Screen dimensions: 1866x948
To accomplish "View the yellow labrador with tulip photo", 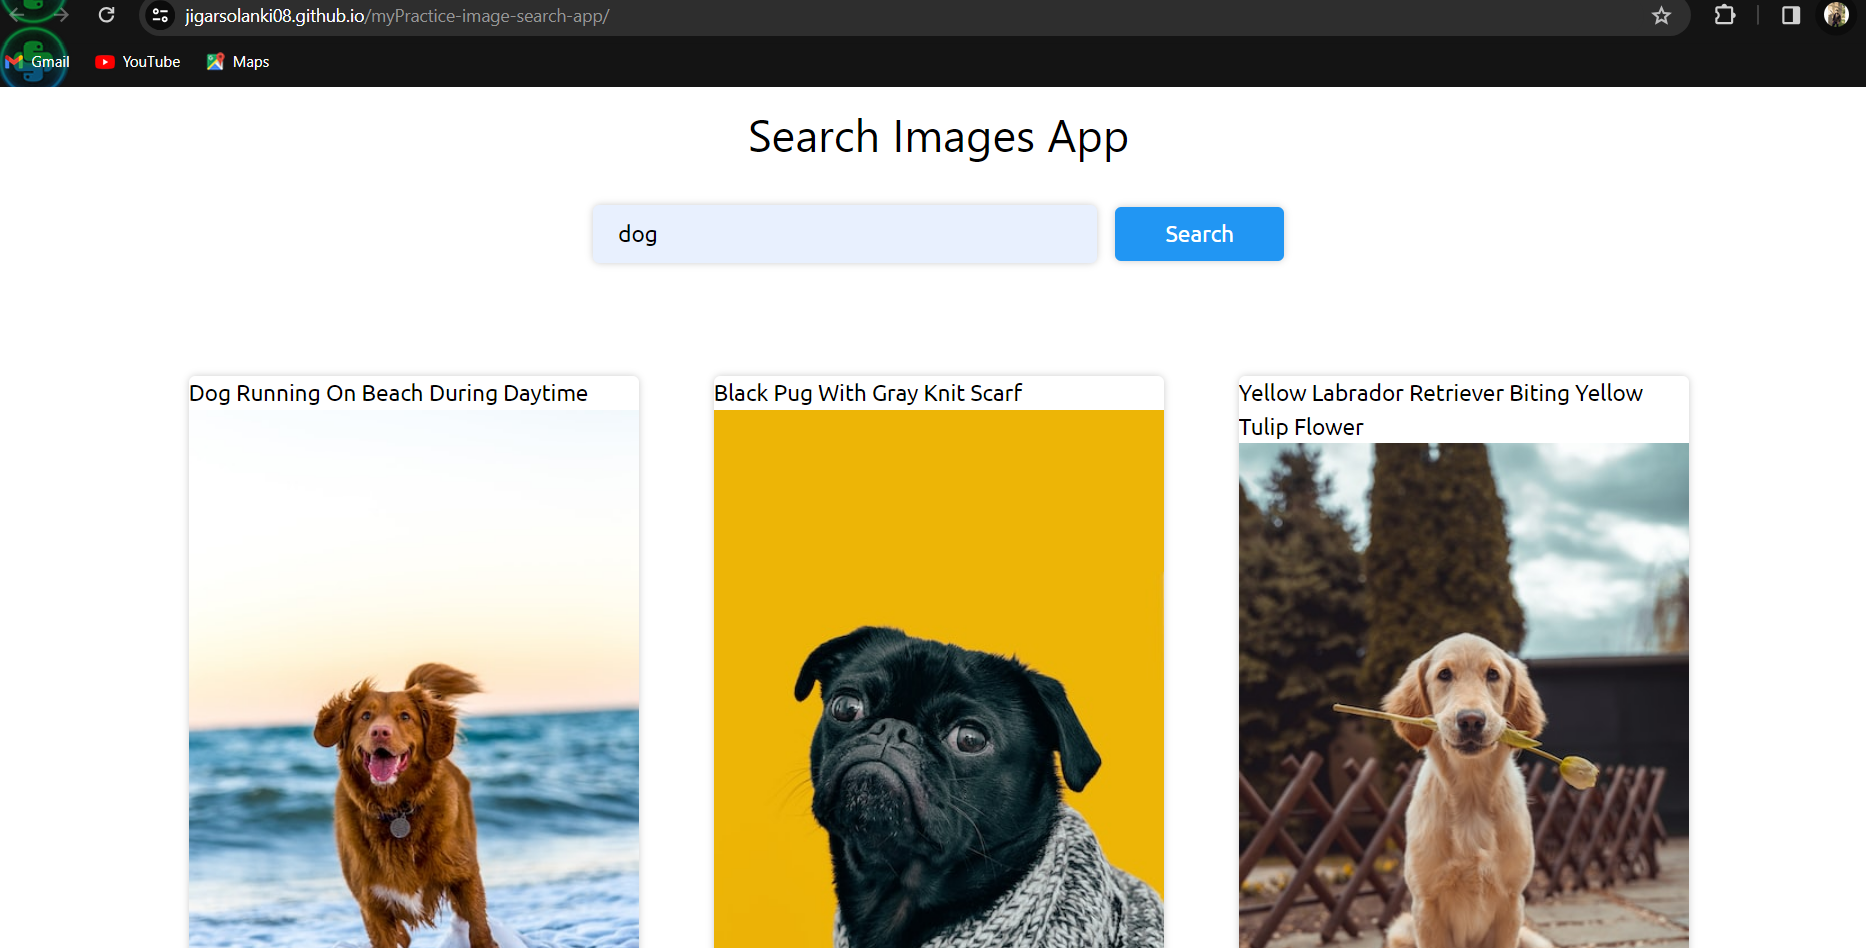I will click(x=1463, y=700).
